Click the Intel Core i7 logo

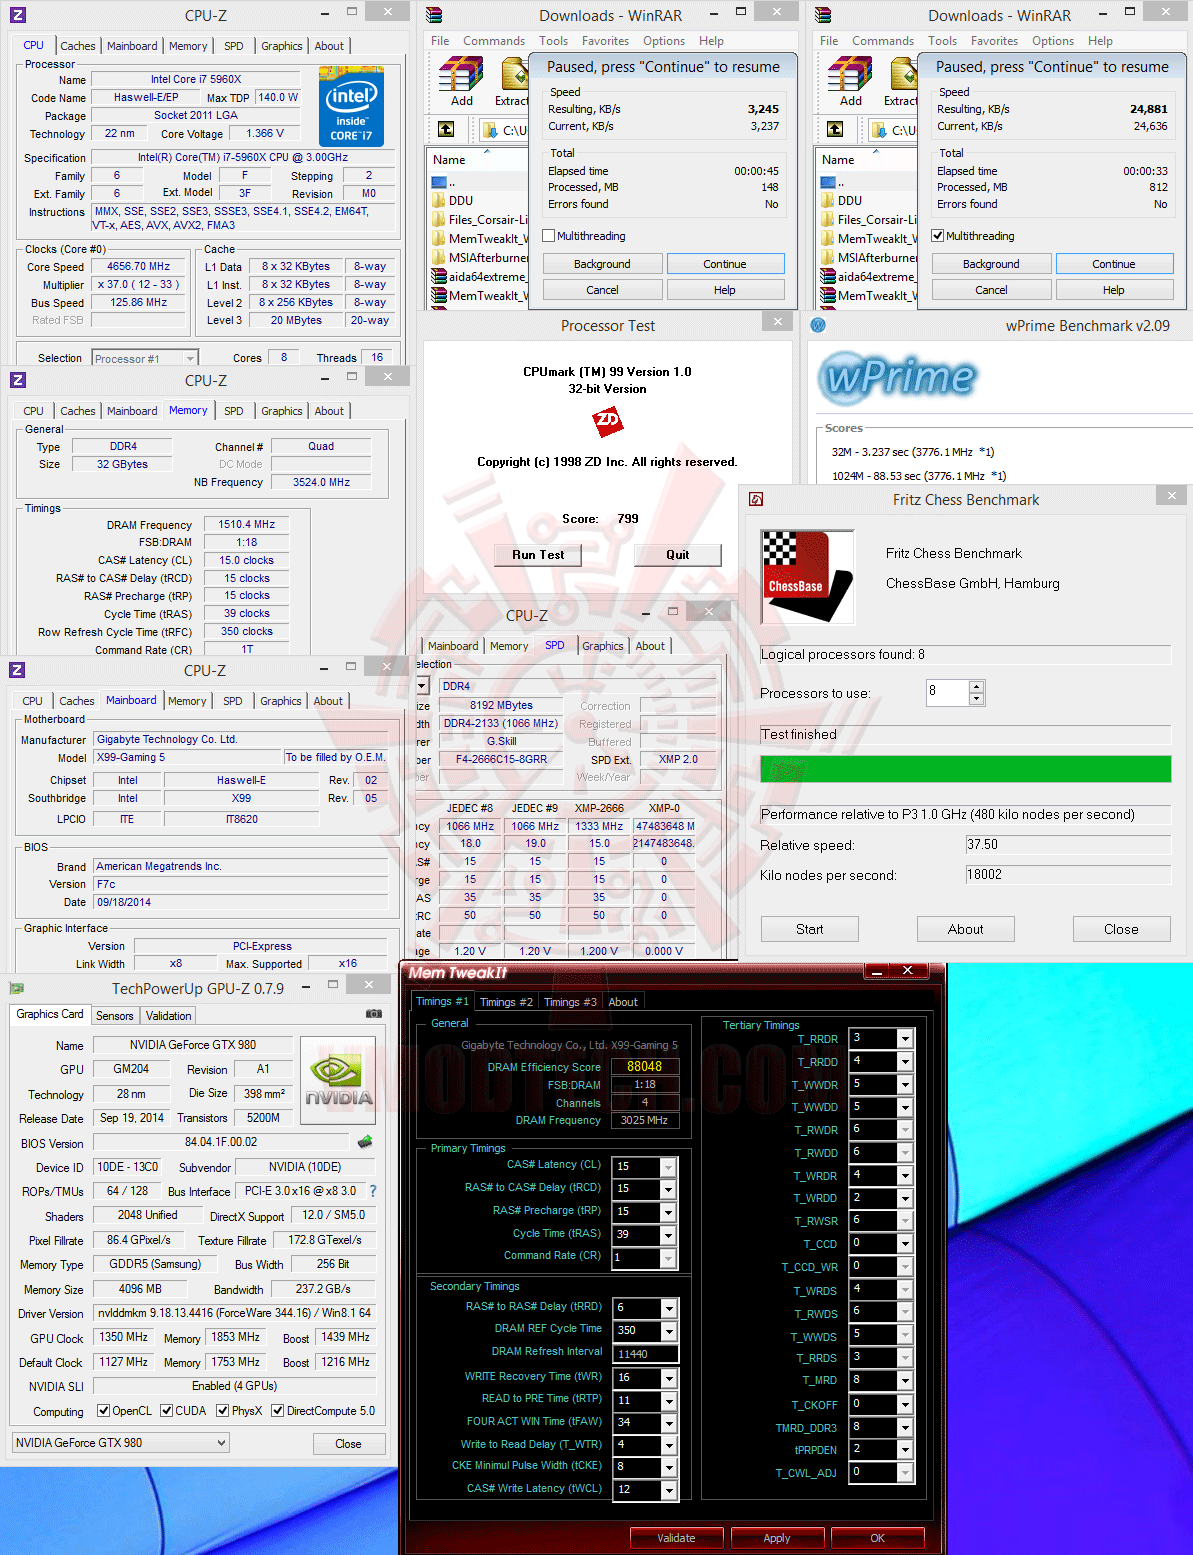351,106
